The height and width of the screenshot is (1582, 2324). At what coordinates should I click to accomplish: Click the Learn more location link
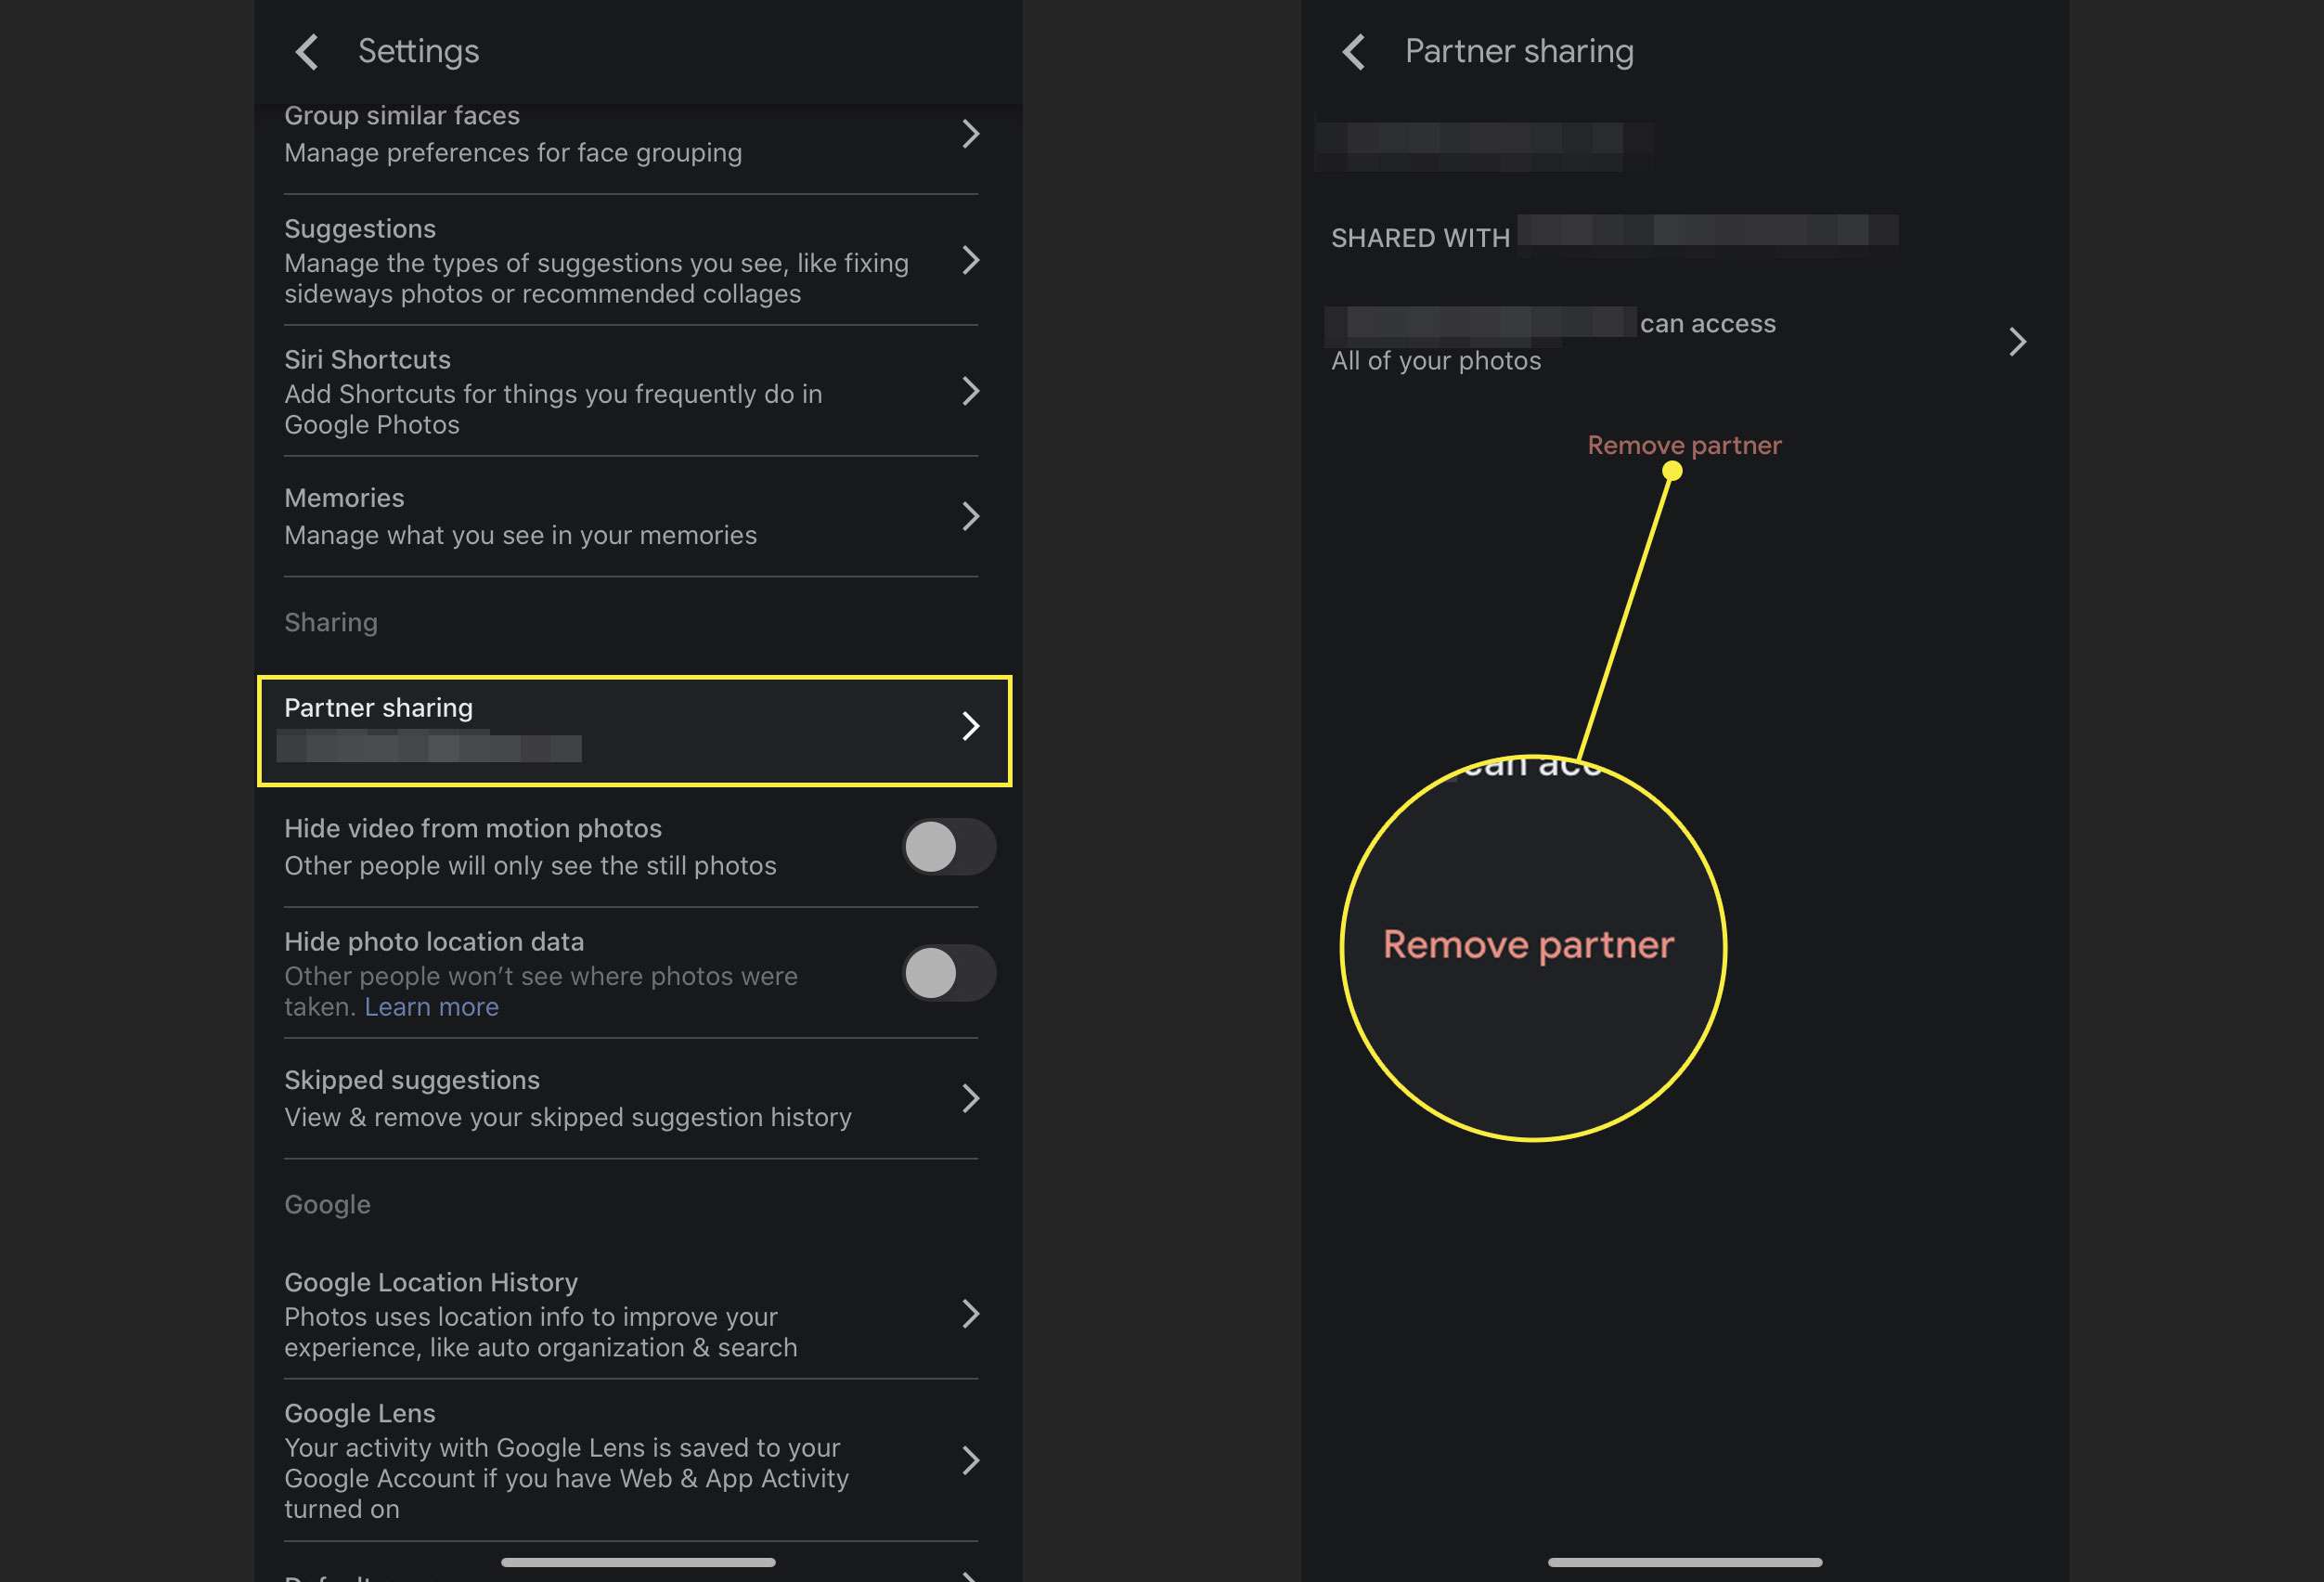coord(431,1005)
